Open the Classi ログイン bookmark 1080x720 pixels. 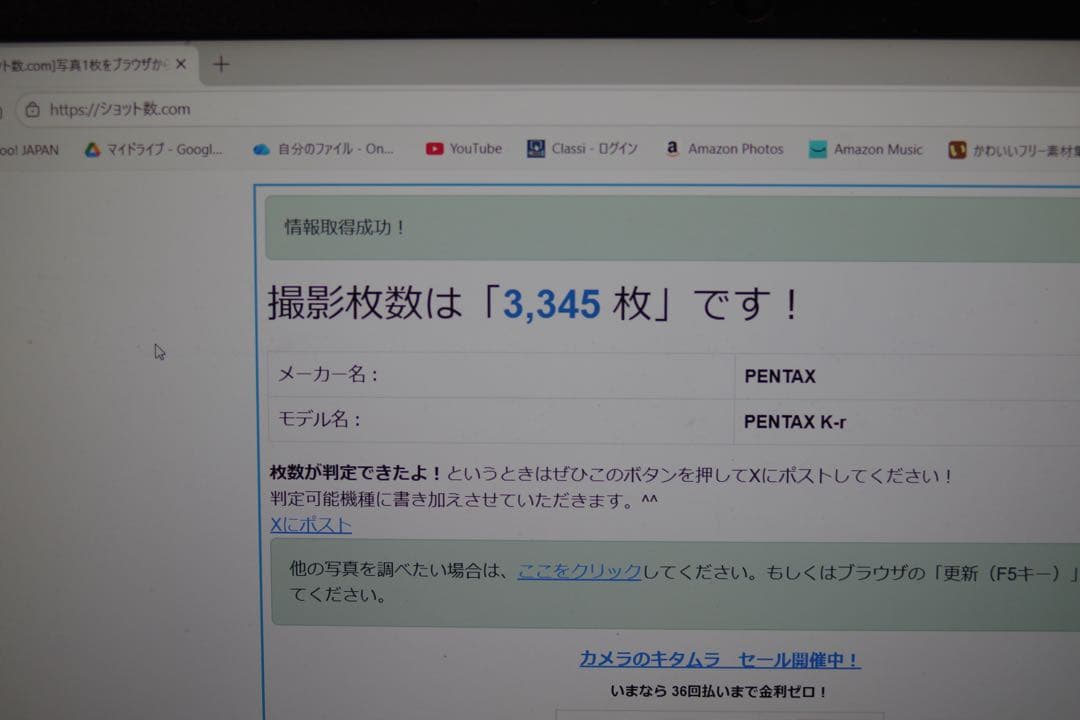point(583,148)
